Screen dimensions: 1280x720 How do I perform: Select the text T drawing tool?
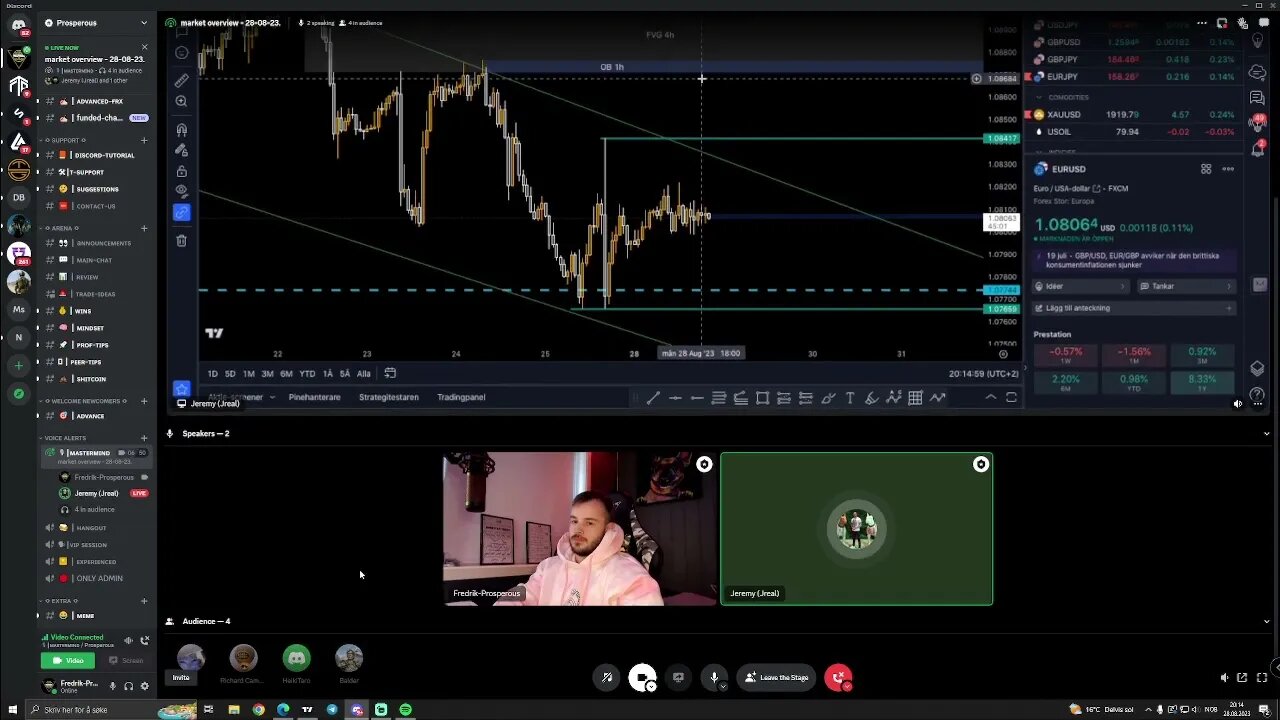coord(850,398)
